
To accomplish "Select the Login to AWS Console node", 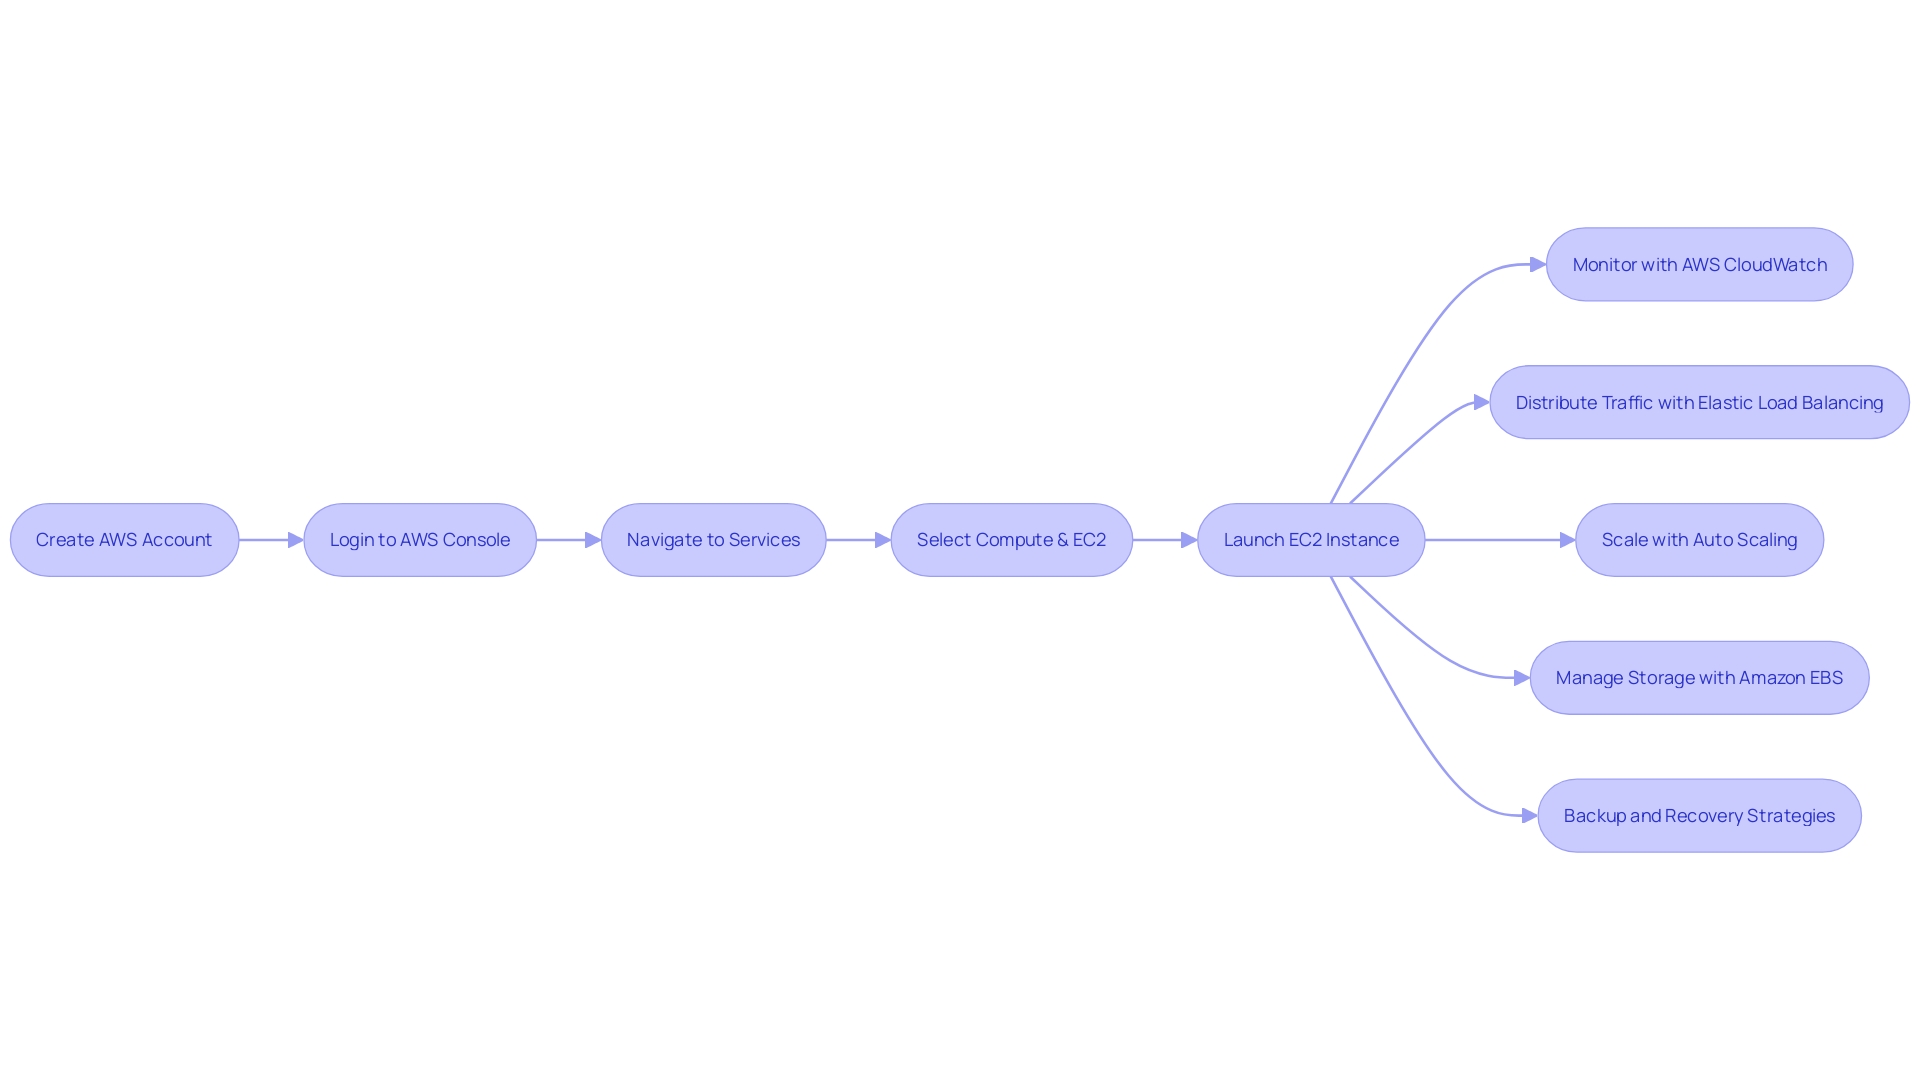I will click(418, 539).
